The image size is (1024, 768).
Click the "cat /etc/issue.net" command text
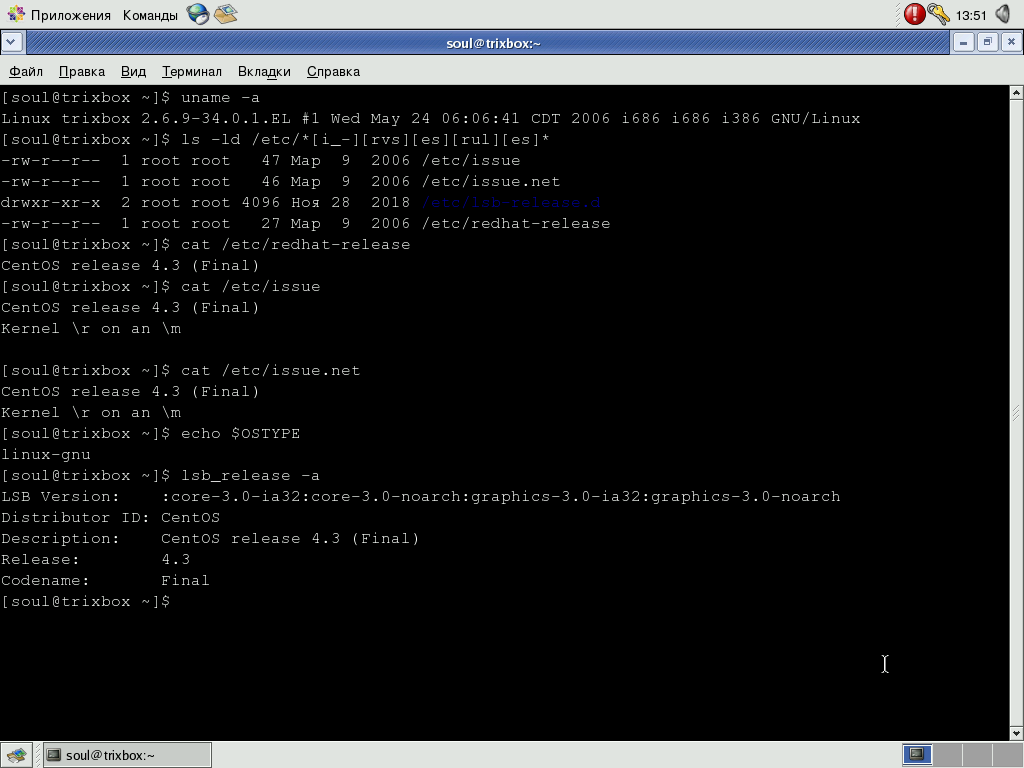[x=270, y=370]
